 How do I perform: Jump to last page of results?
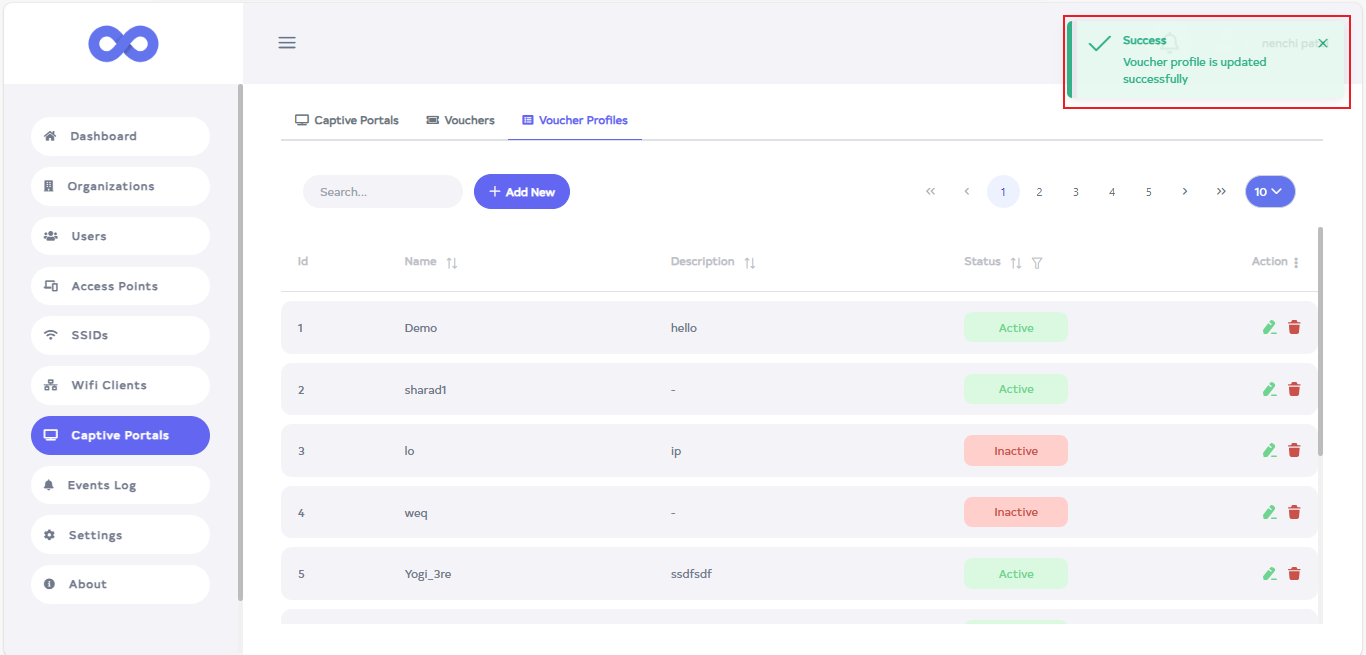pos(1220,192)
